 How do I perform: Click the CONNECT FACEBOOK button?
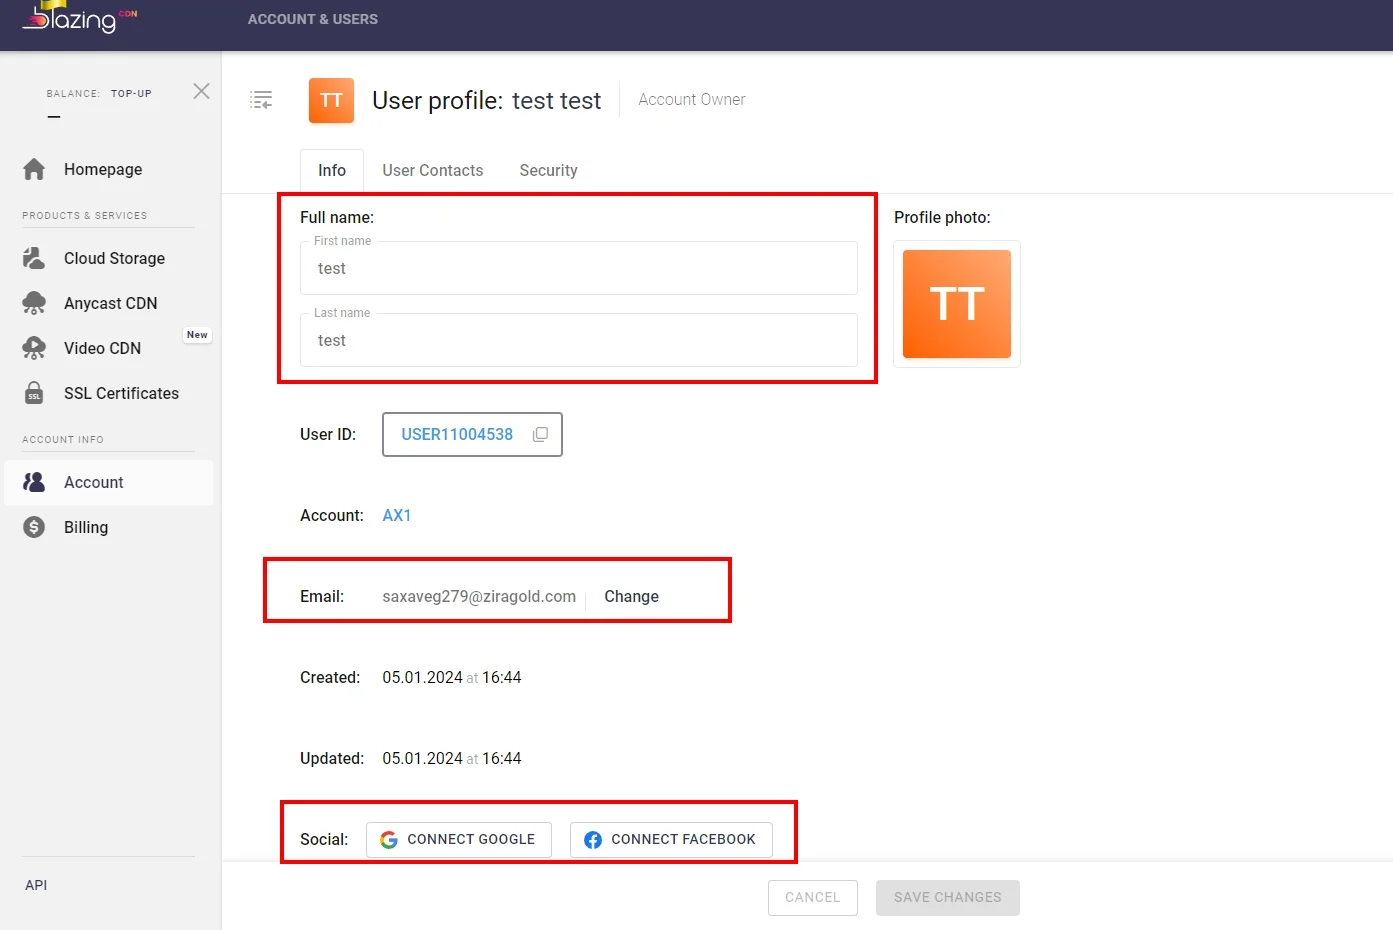pyautogui.click(x=671, y=839)
